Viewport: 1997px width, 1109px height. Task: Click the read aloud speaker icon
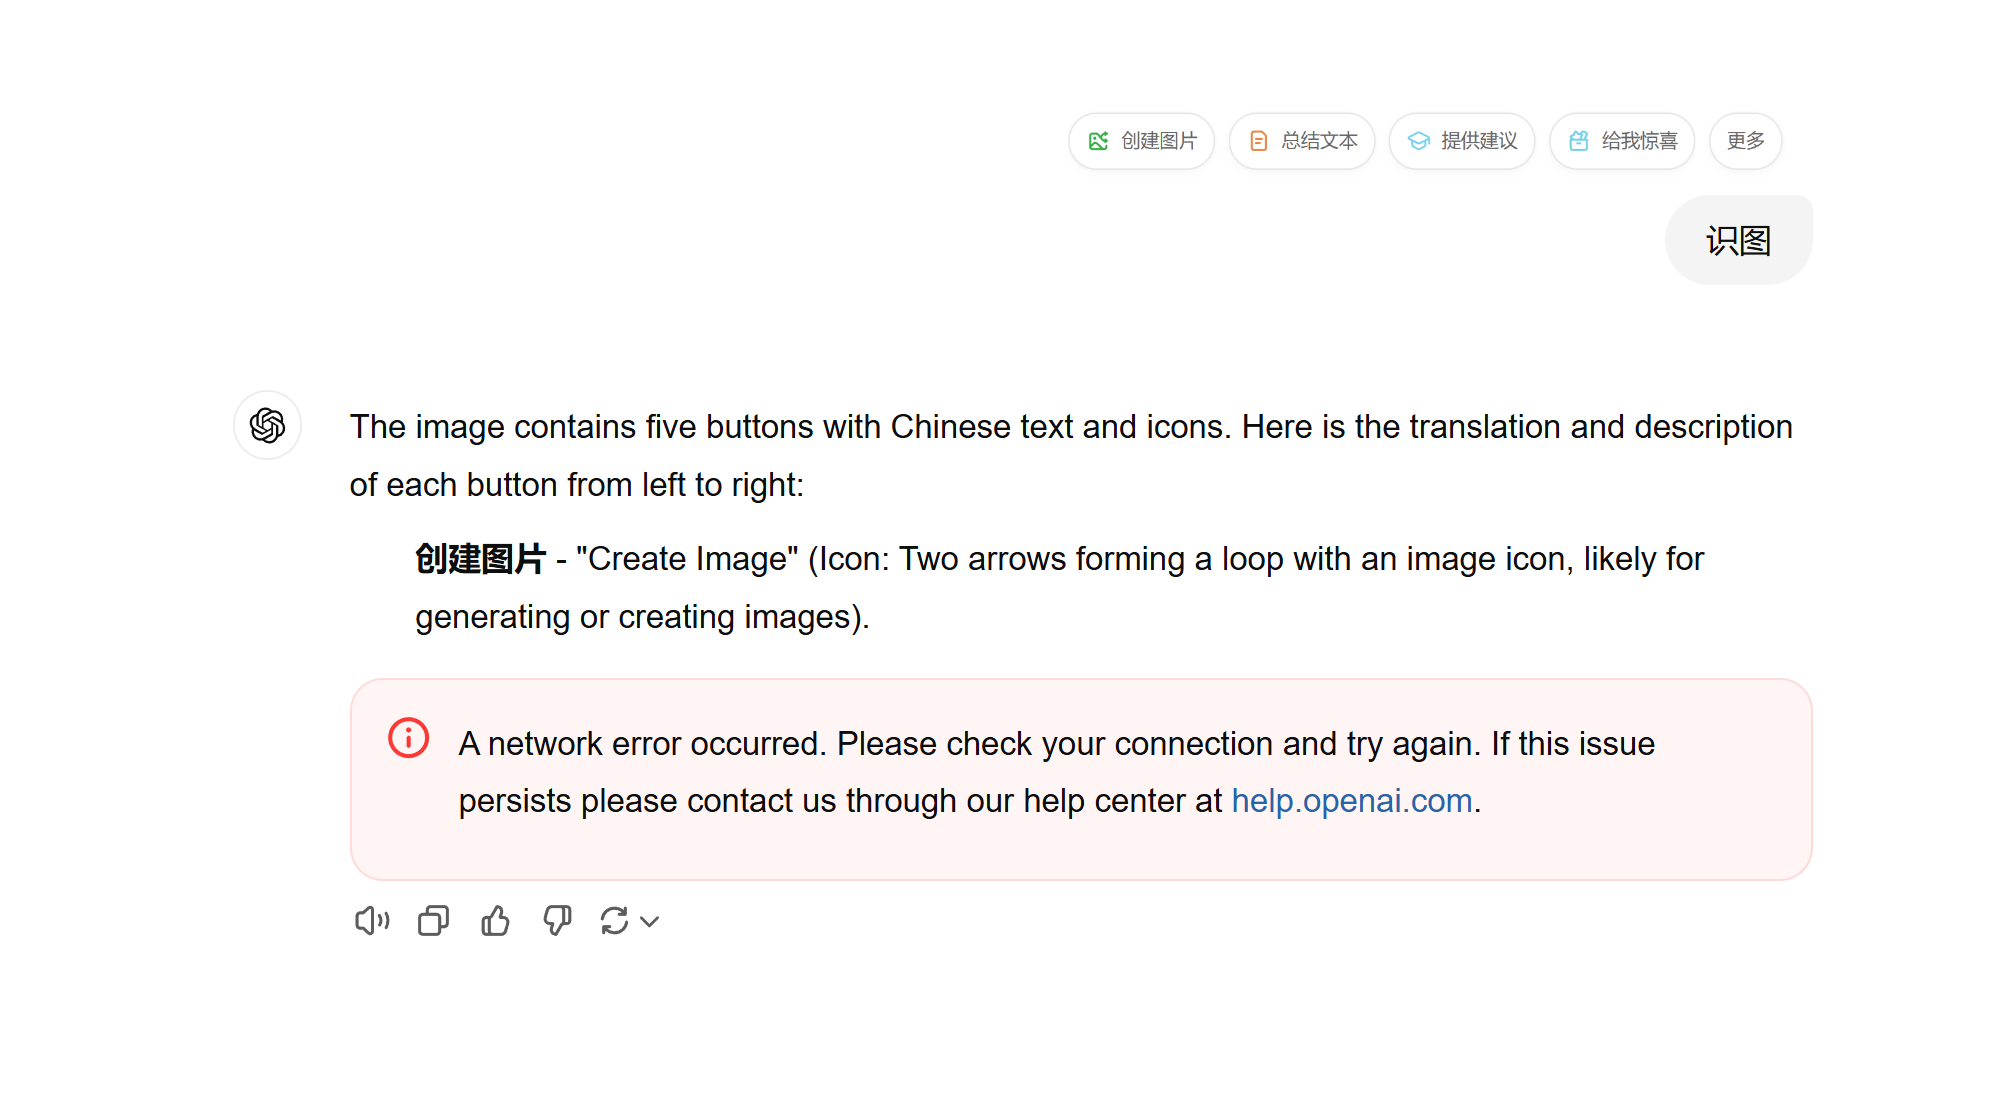coord(372,920)
